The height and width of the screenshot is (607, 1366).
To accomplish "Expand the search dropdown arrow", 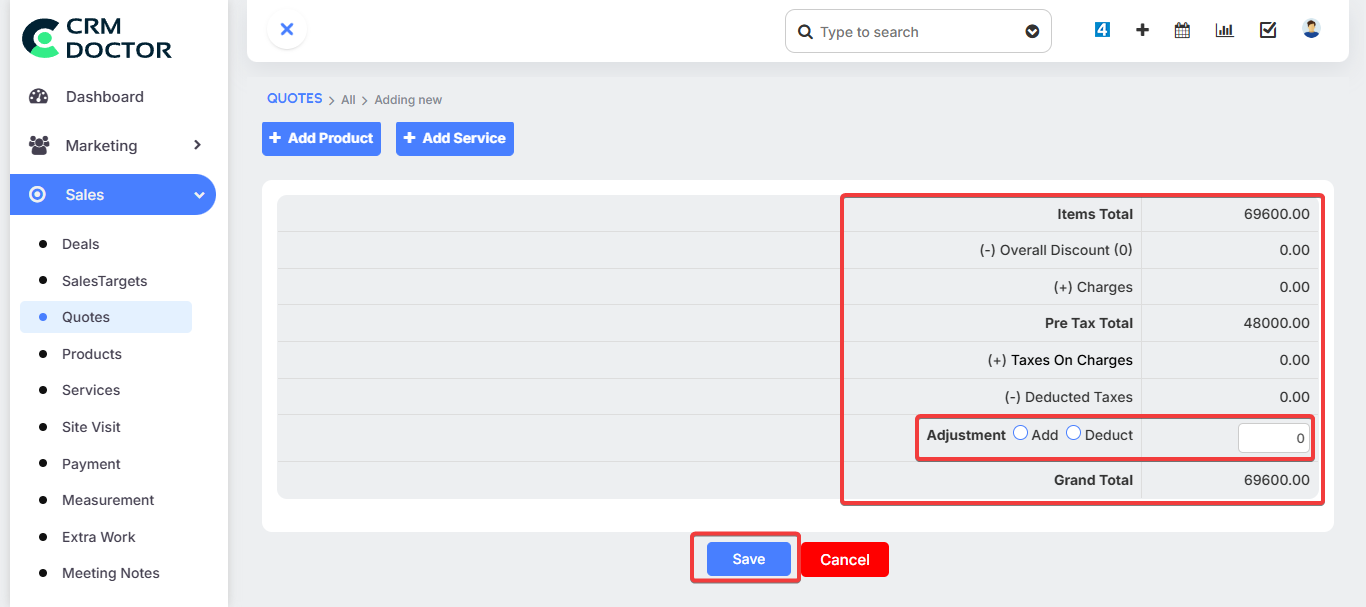I will [x=1032, y=32].
